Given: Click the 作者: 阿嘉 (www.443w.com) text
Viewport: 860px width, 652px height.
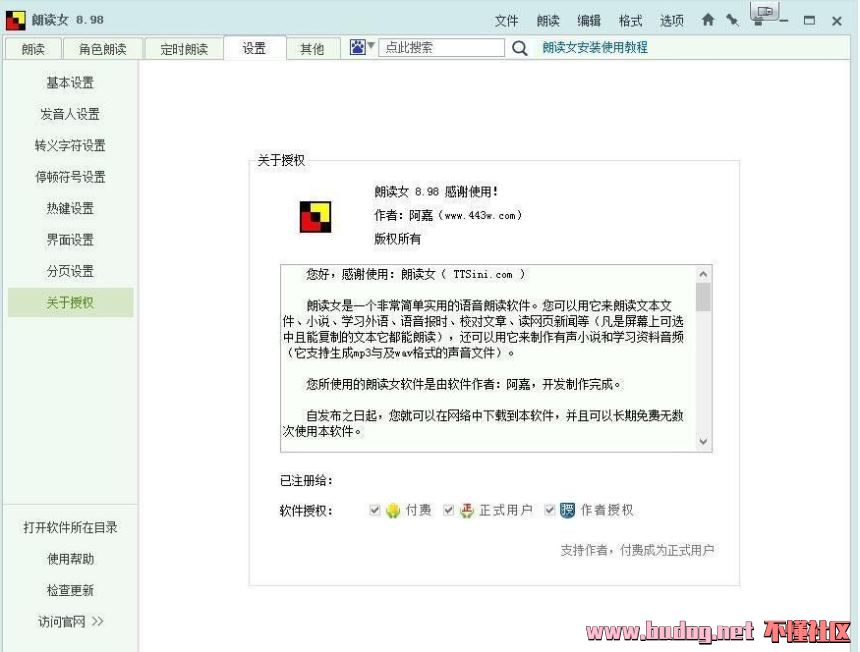Looking at the screenshot, I should (x=448, y=216).
